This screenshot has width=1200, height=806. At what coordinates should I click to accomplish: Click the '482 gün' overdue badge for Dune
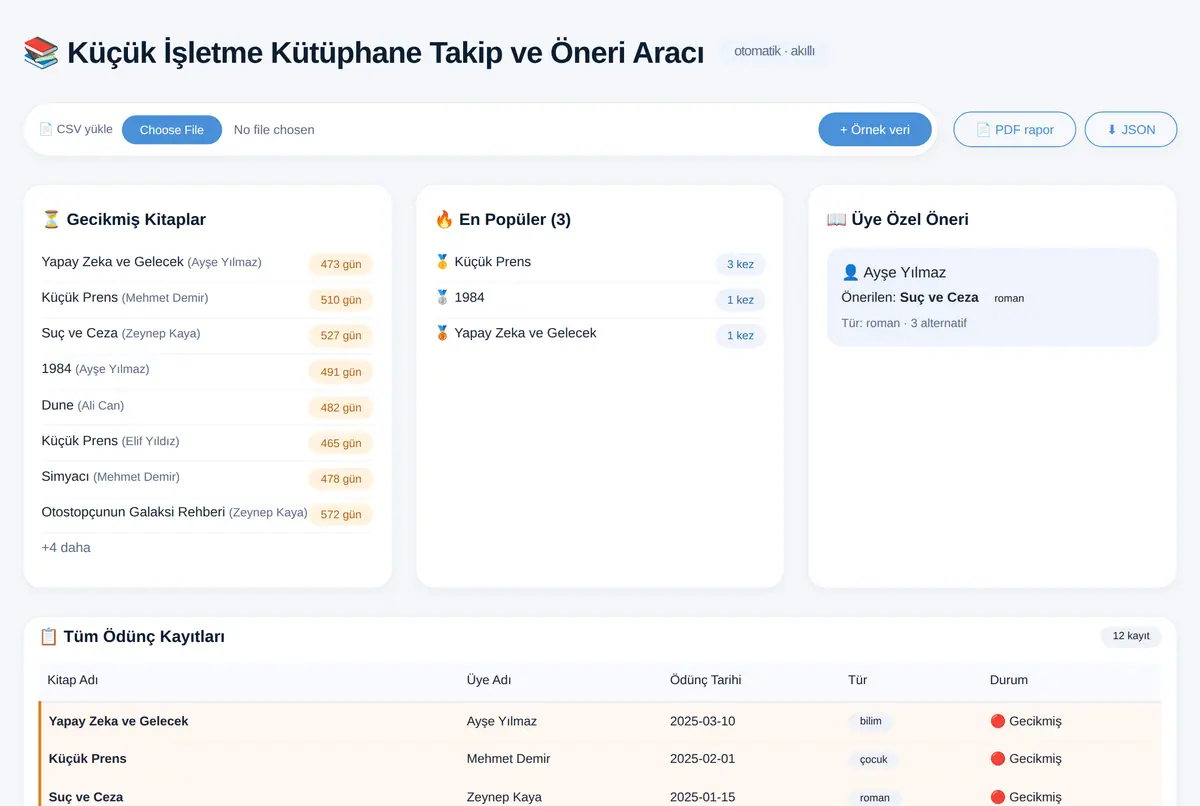coord(341,408)
